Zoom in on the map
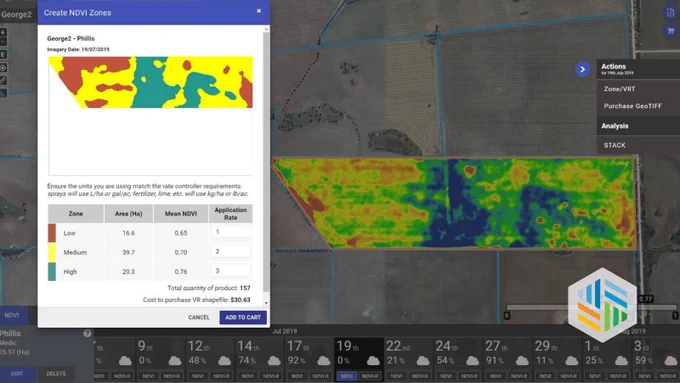The width and height of the screenshot is (680, 383). (3, 33)
